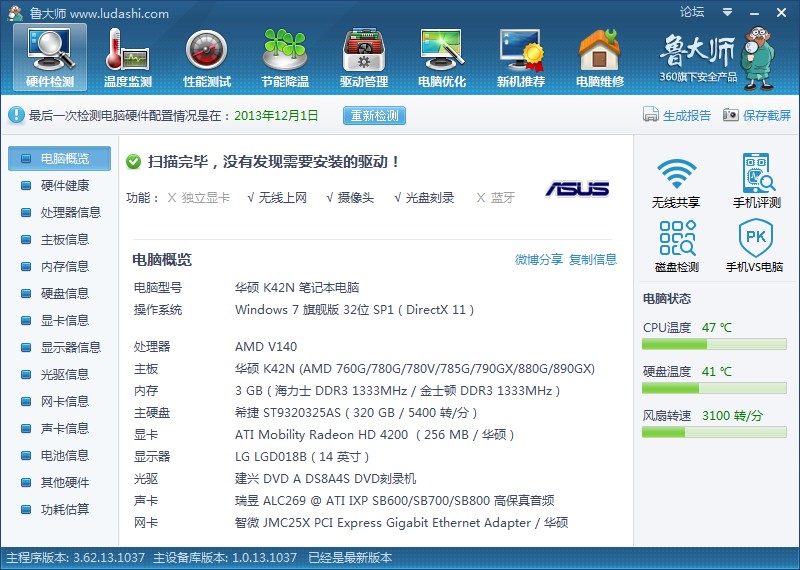Open 手机评测 phone benchmark
The height and width of the screenshot is (570, 800).
(x=757, y=181)
